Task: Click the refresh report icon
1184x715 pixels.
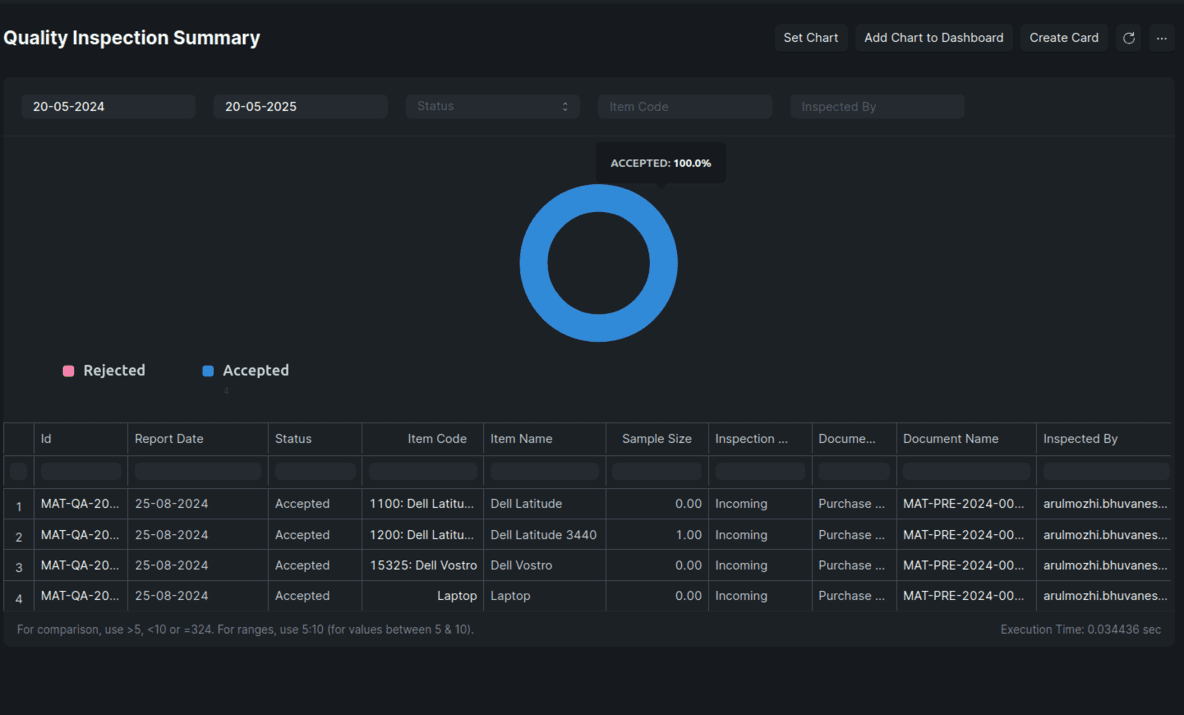Action: pos(1128,38)
